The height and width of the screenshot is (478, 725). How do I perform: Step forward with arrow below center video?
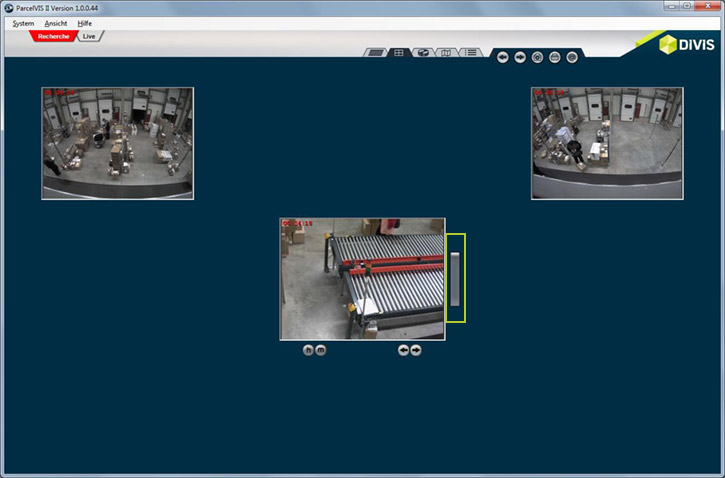(x=416, y=350)
